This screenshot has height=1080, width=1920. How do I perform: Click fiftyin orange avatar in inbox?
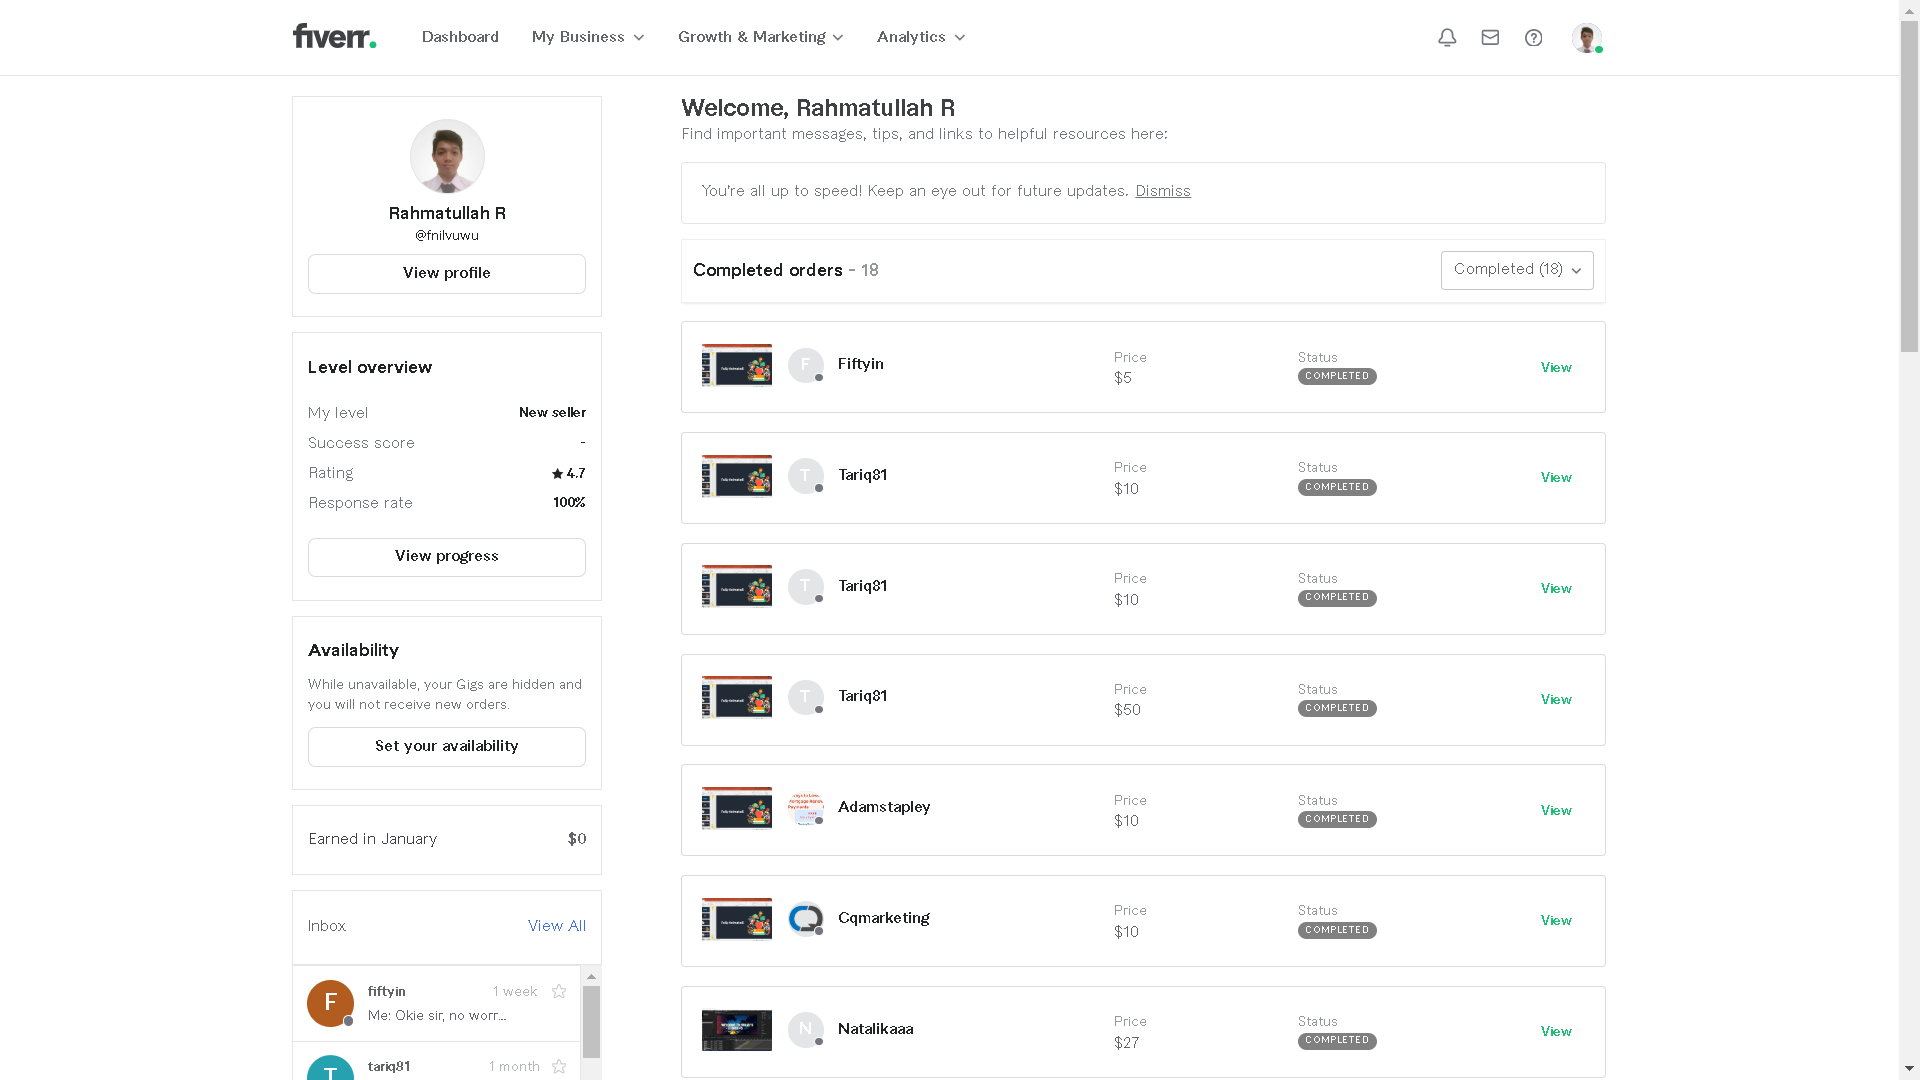pyautogui.click(x=330, y=1003)
